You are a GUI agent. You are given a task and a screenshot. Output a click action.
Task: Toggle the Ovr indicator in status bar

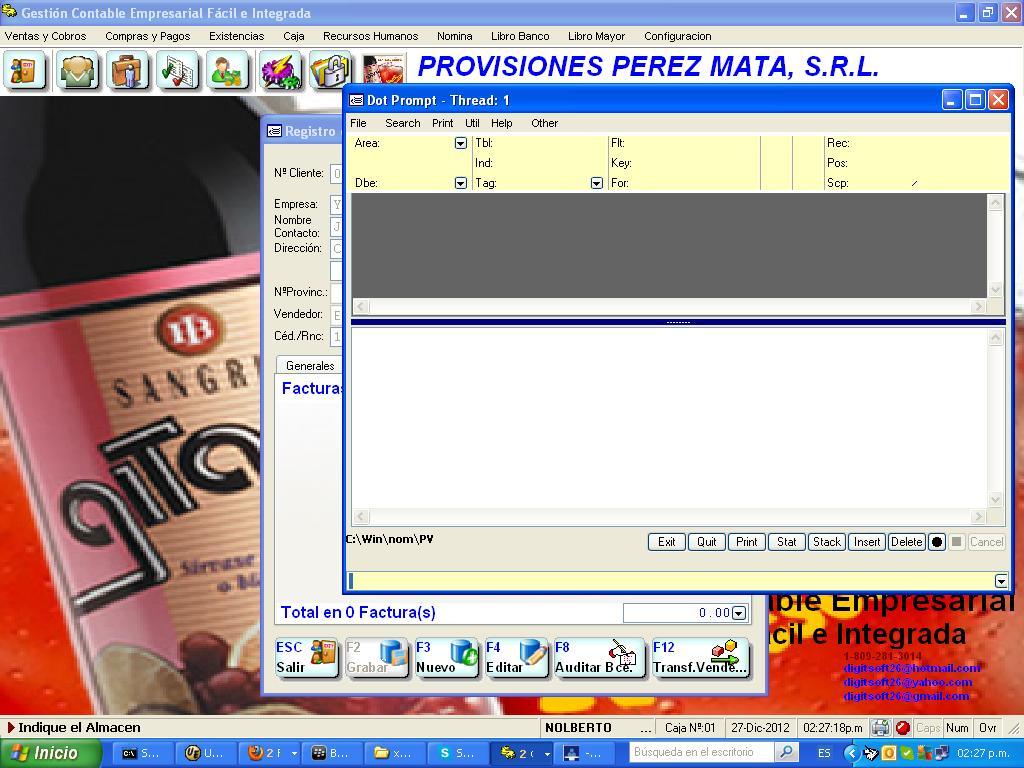[987, 728]
